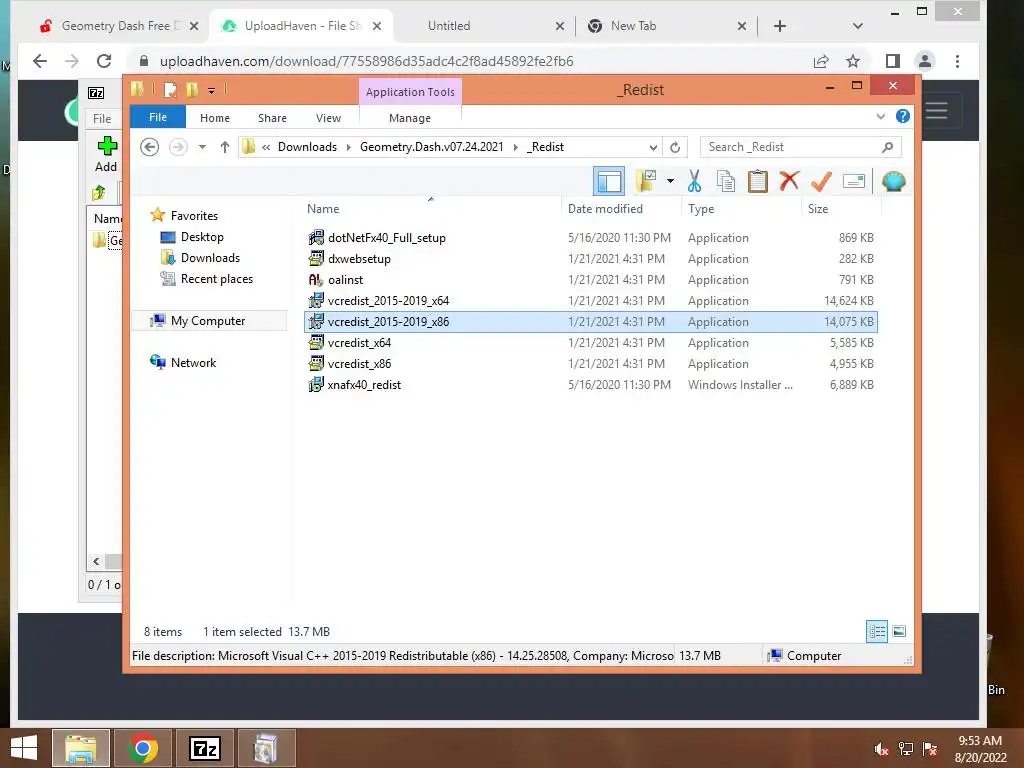1024x768 pixels.
Task: Click the Copy icon in Explorer toolbar
Action: point(726,181)
